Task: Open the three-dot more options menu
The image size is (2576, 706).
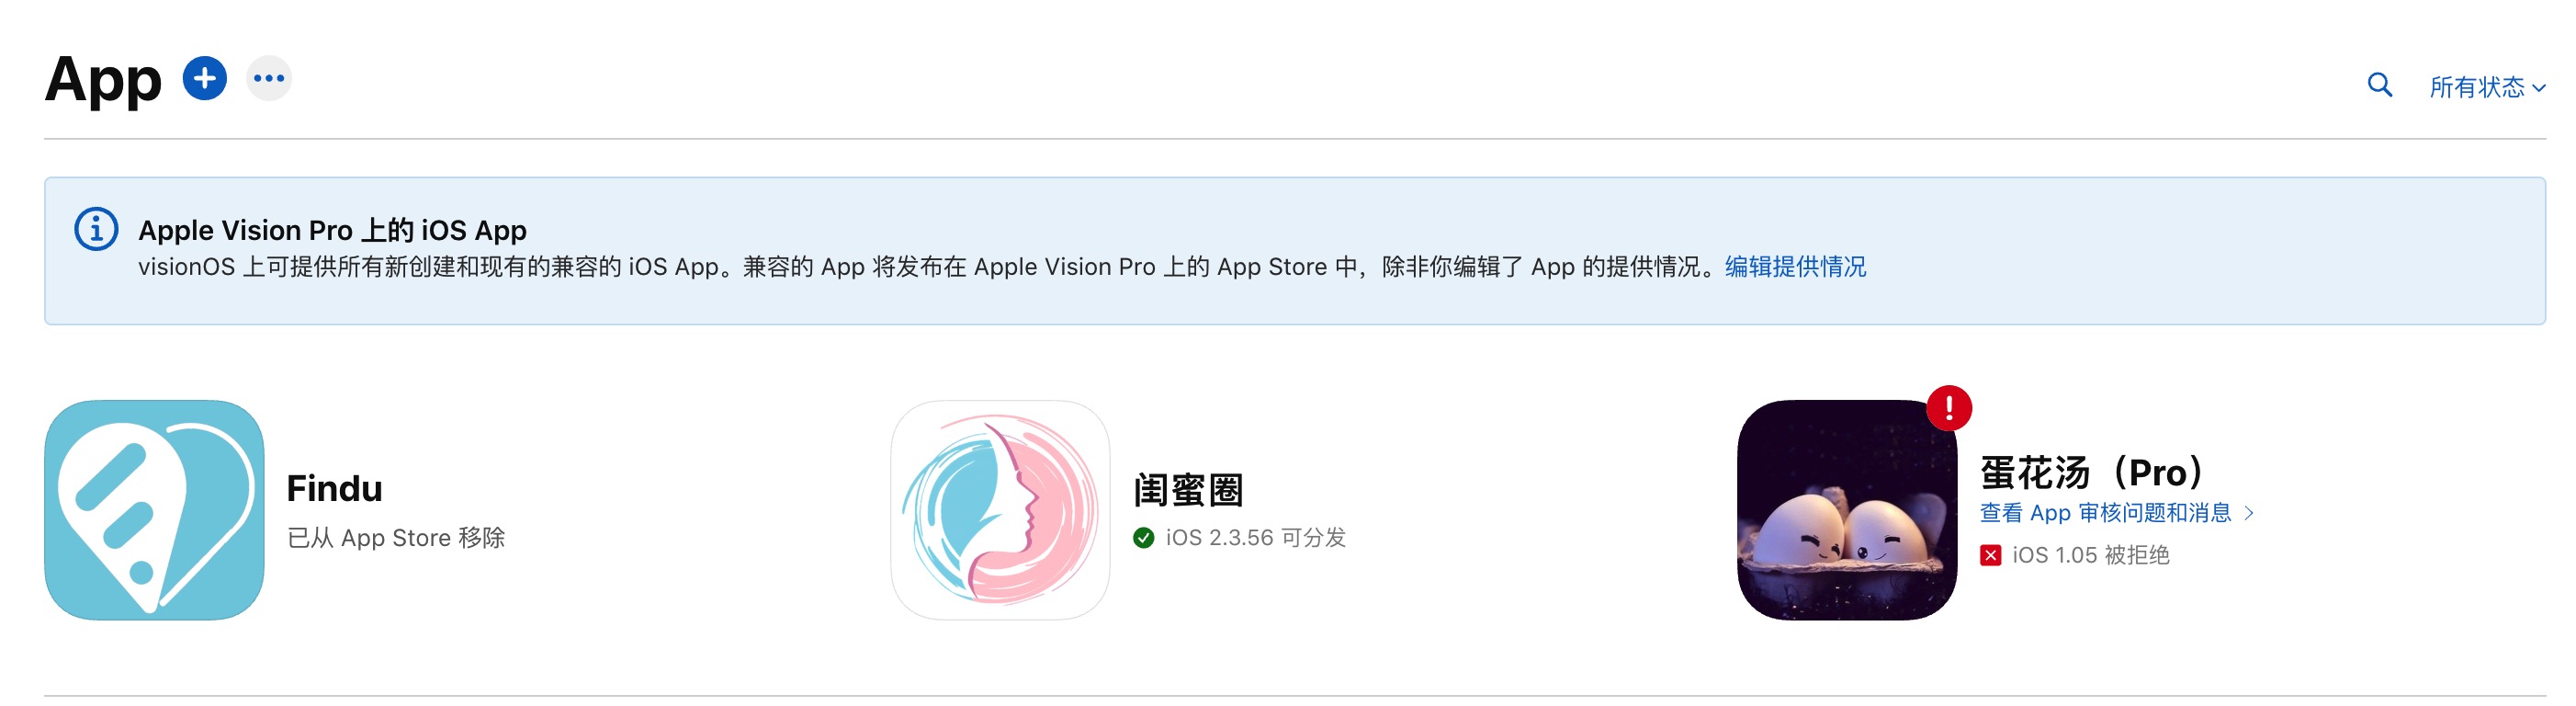Action: 269,78
